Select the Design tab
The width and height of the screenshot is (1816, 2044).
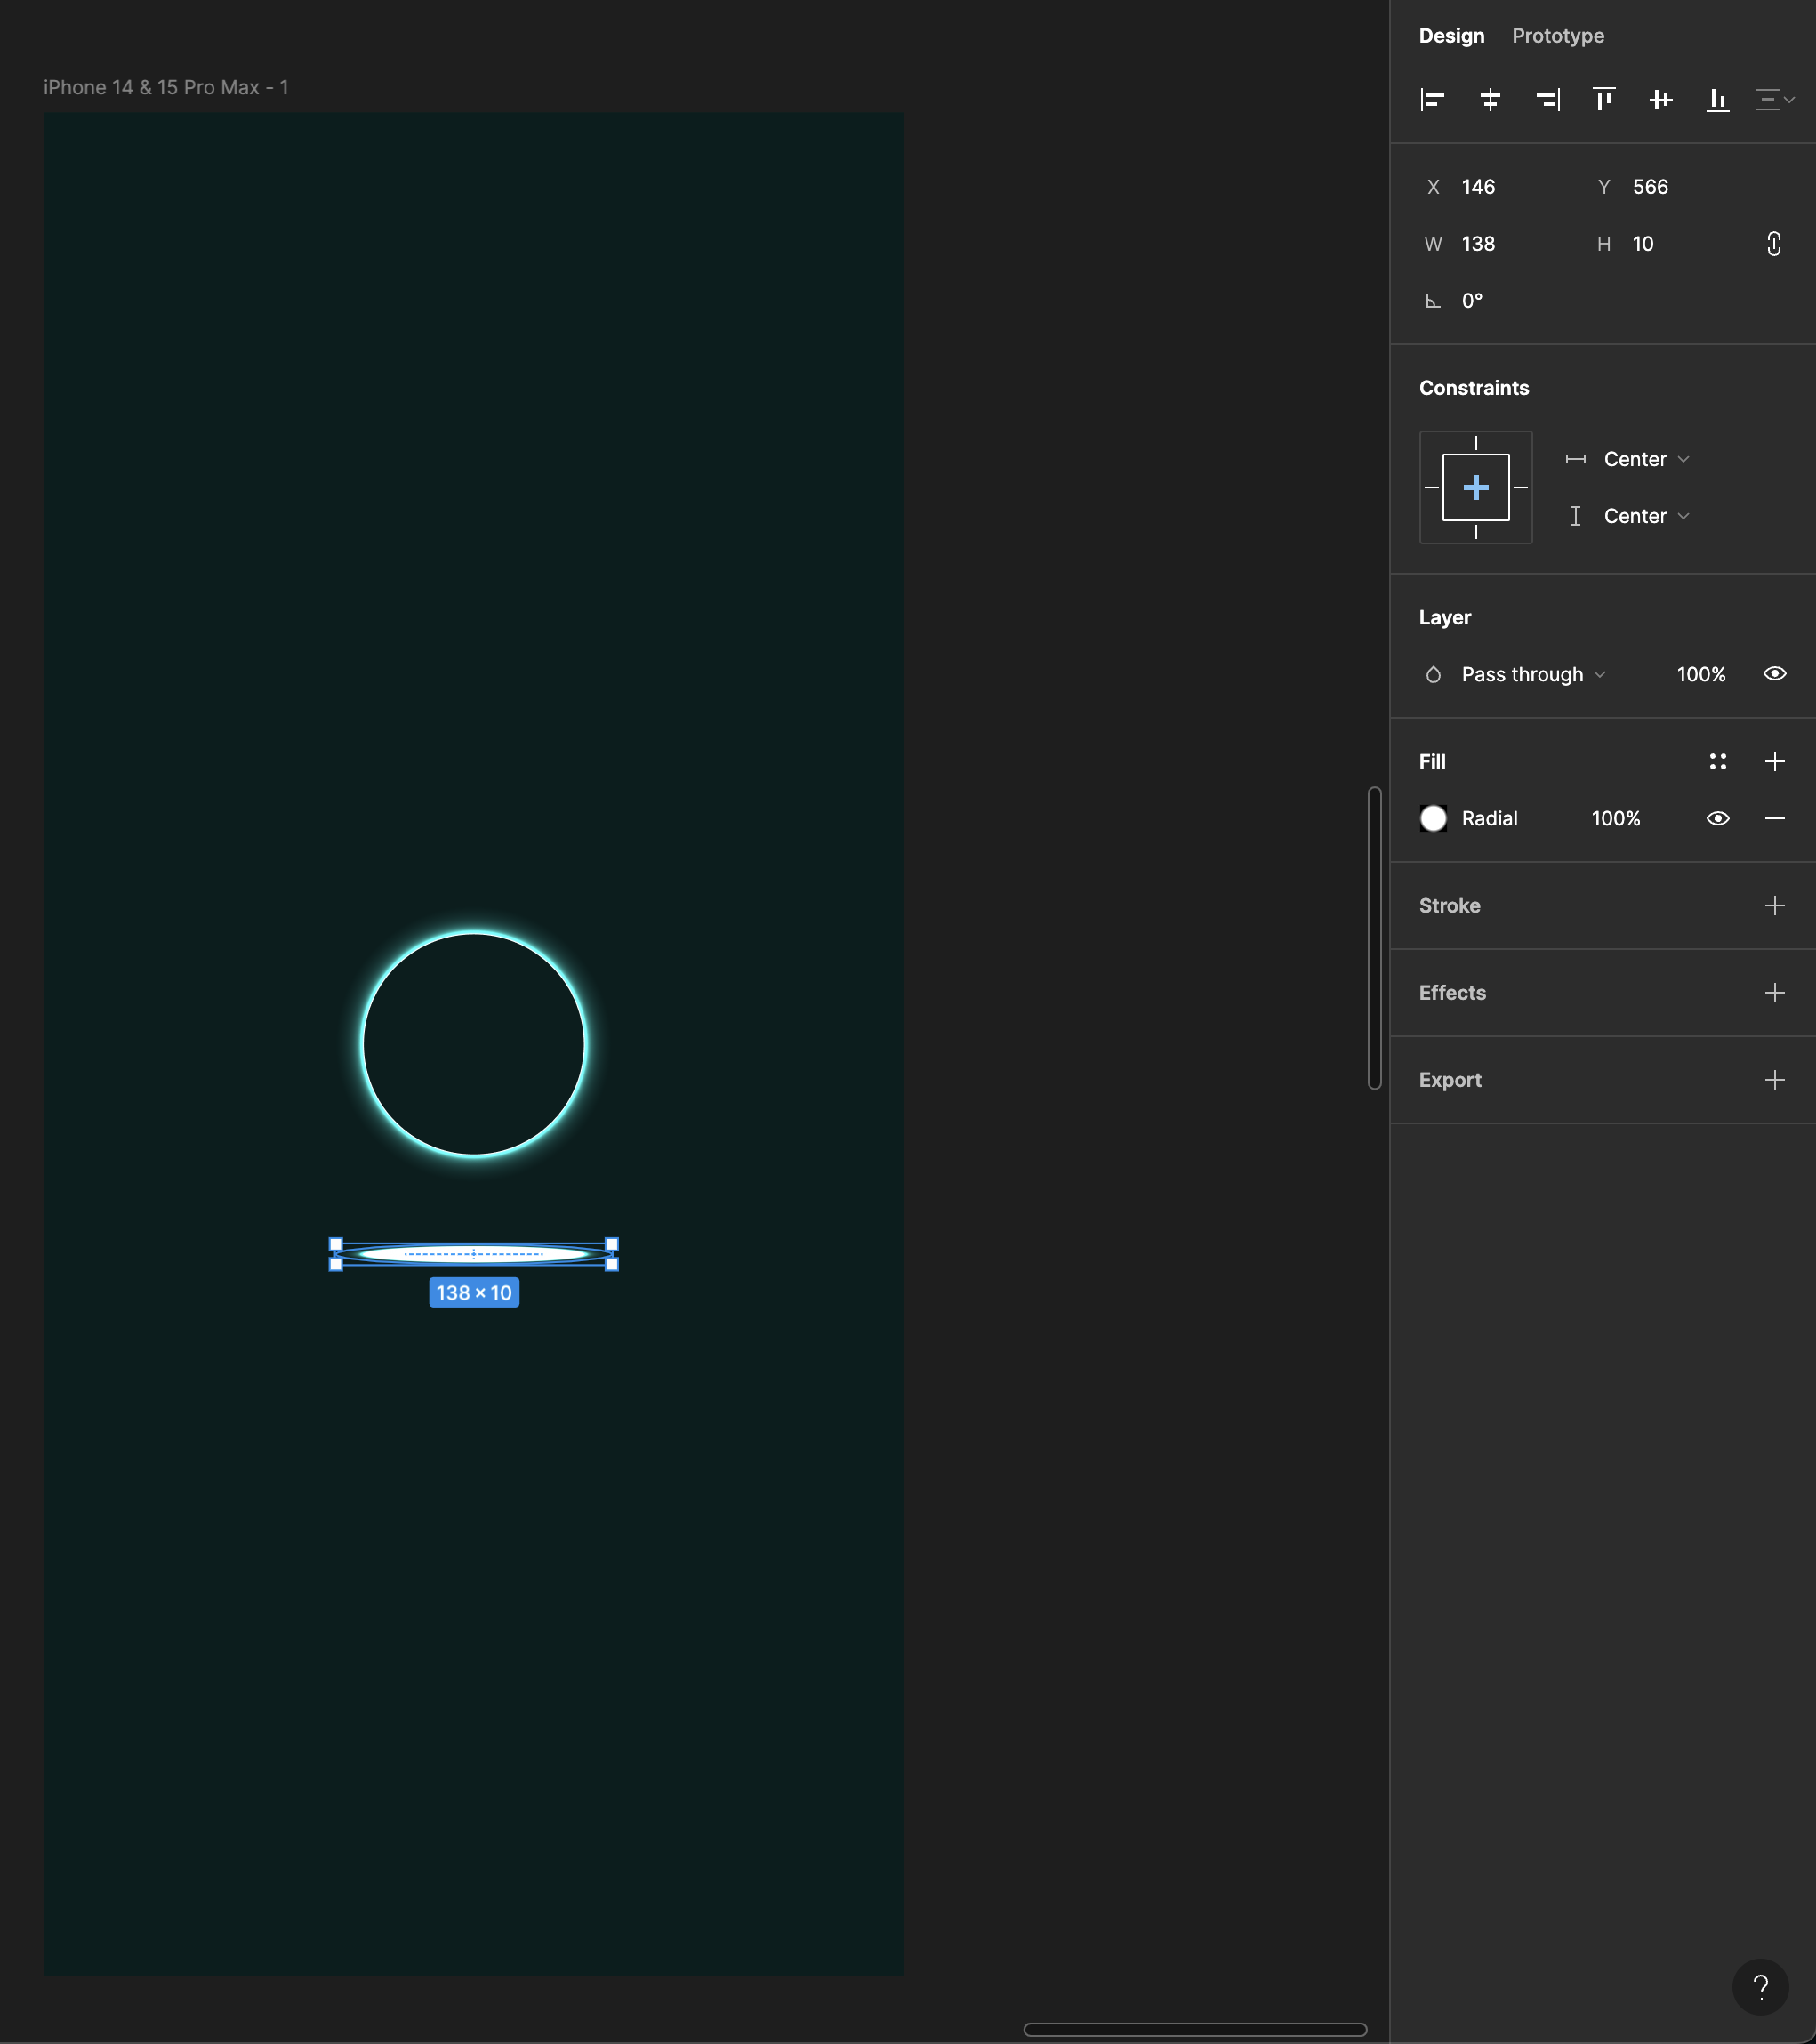[x=1451, y=36]
